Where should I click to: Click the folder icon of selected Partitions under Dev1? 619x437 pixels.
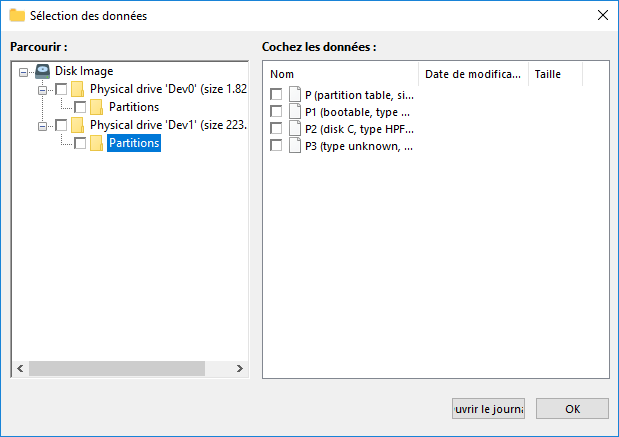click(96, 143)
